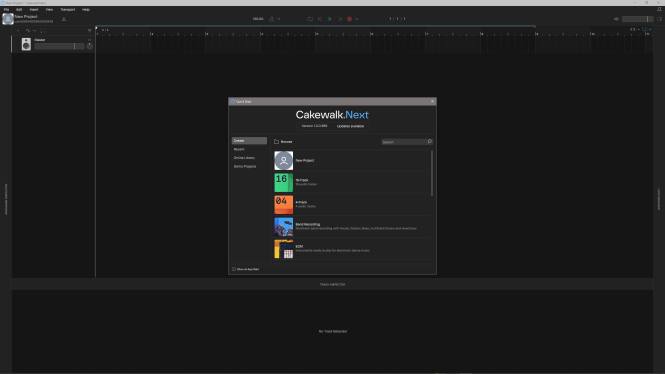Click rewind to start button
665x374 pixels.
[x=320, y=19]
